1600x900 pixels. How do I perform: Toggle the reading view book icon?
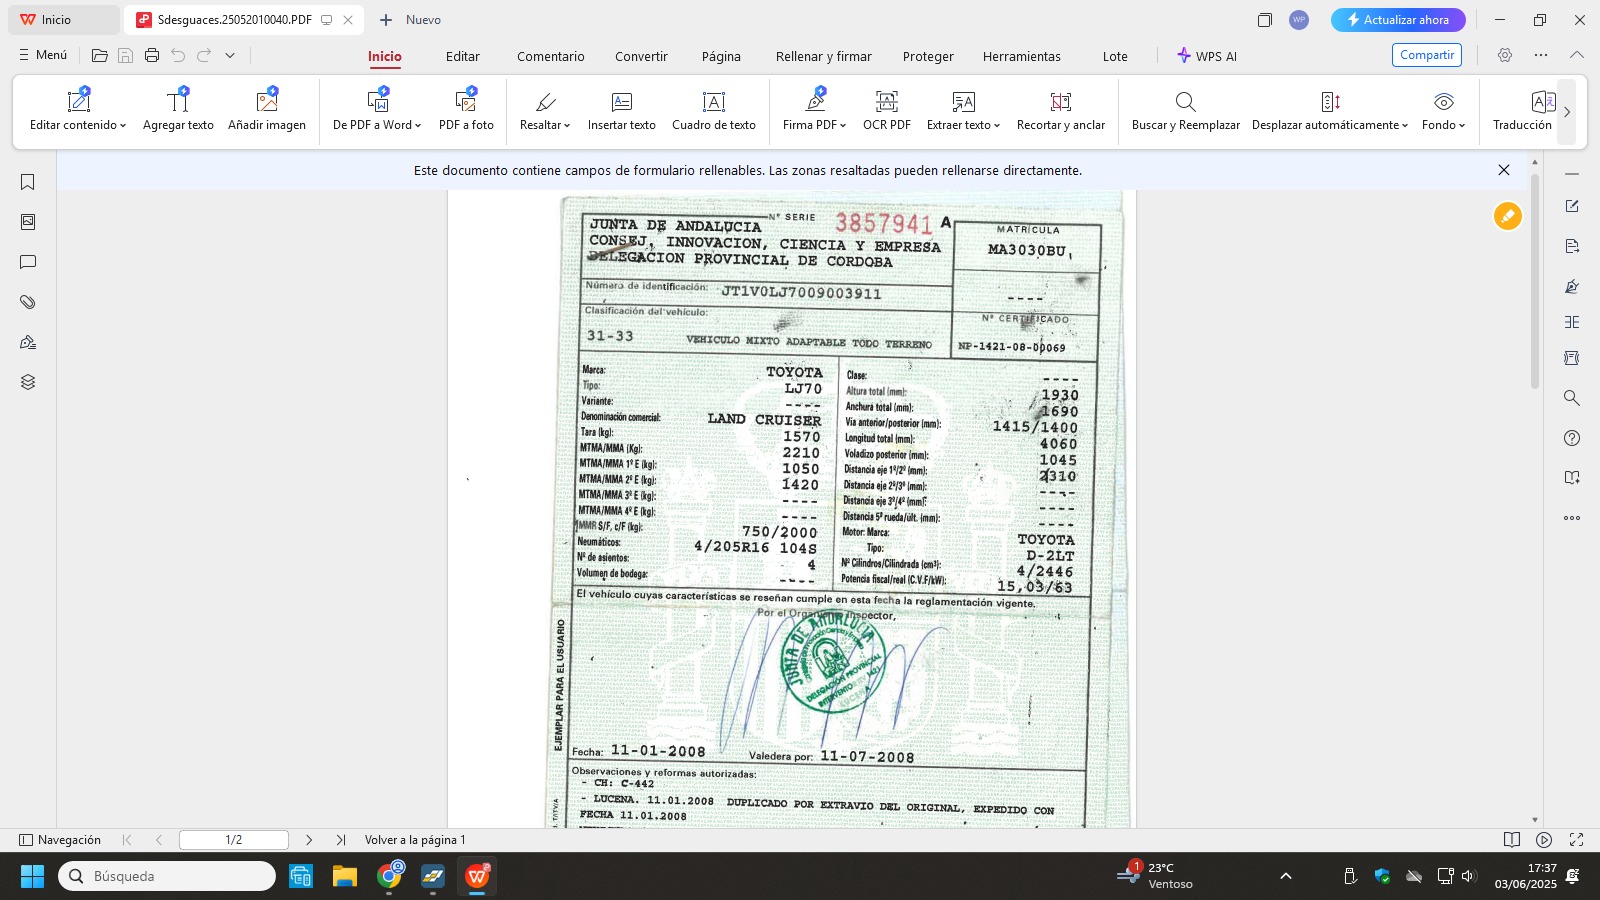pyautogui.click(x=1512, y=840)
